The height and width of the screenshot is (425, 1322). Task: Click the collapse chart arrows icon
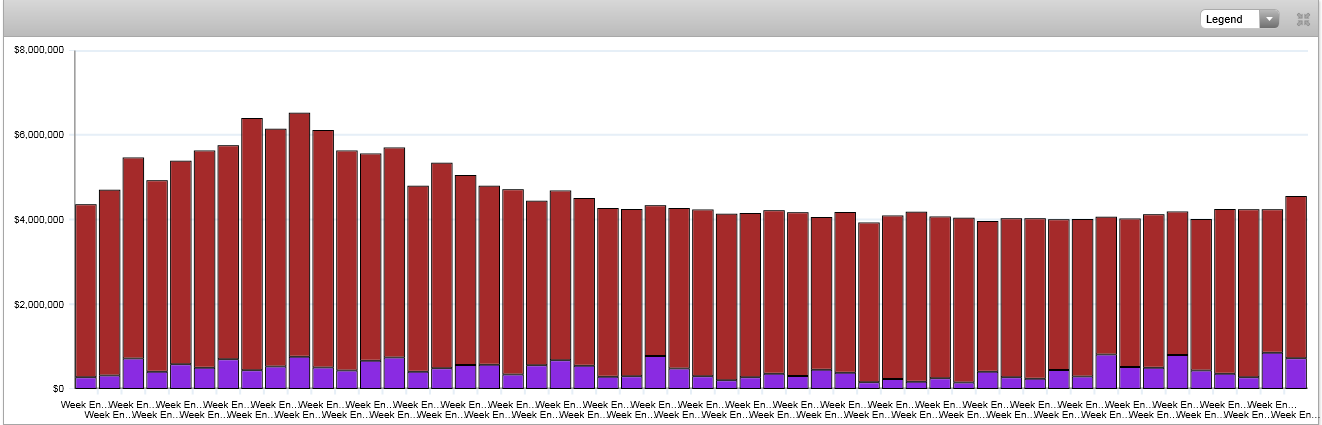point(1303,19)
